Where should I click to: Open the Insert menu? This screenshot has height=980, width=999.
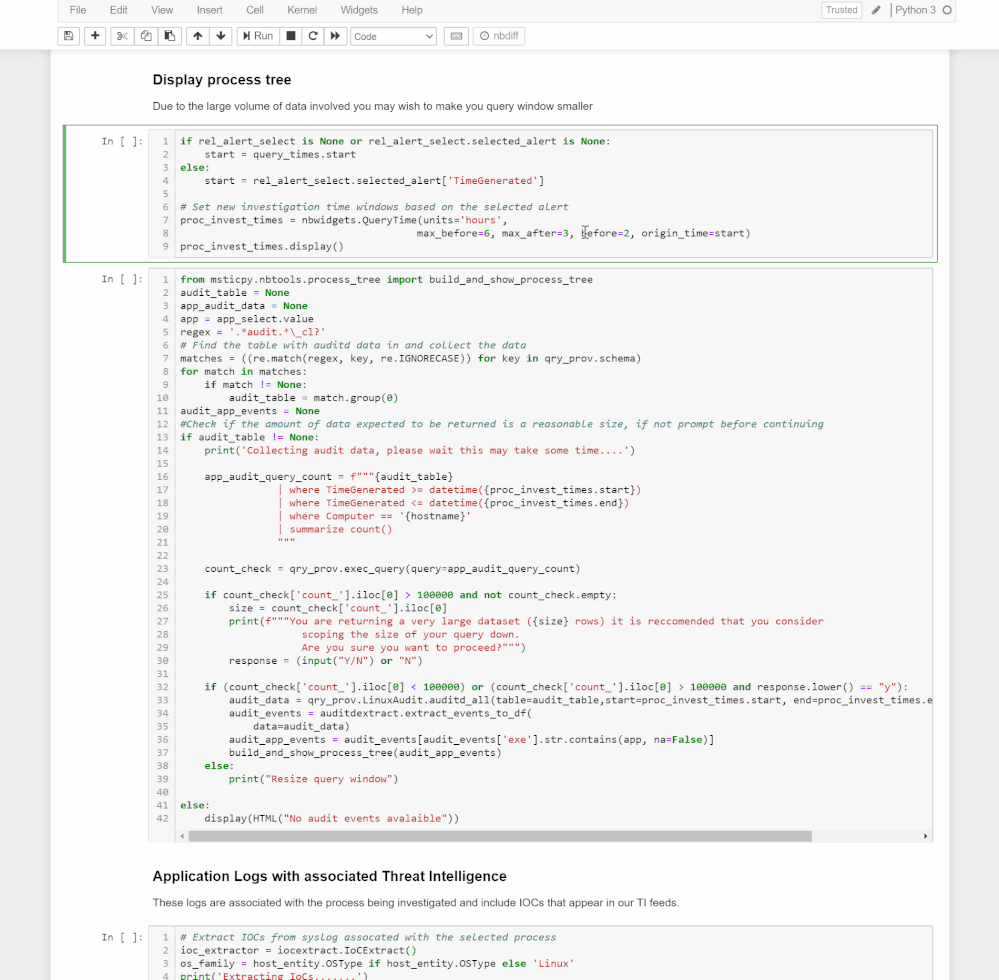210,10
